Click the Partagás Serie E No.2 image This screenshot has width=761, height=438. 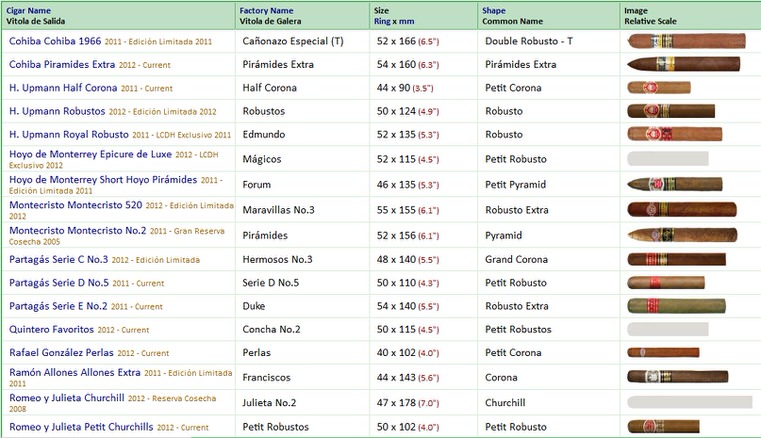(676, 306)
